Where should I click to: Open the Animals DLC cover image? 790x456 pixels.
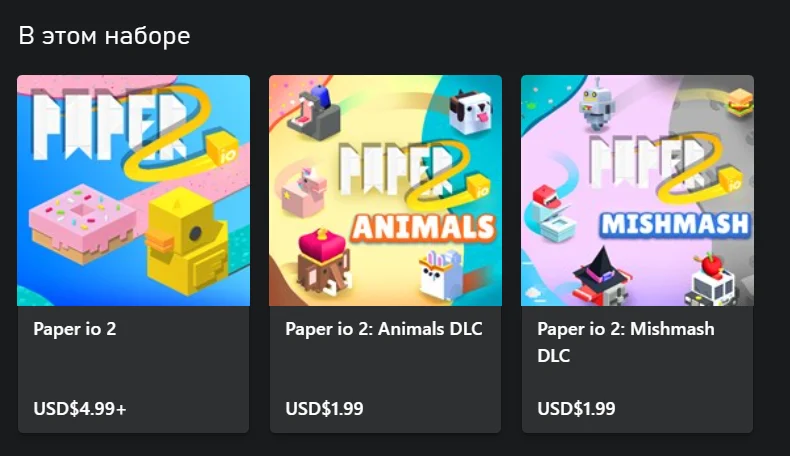point(385,190)
